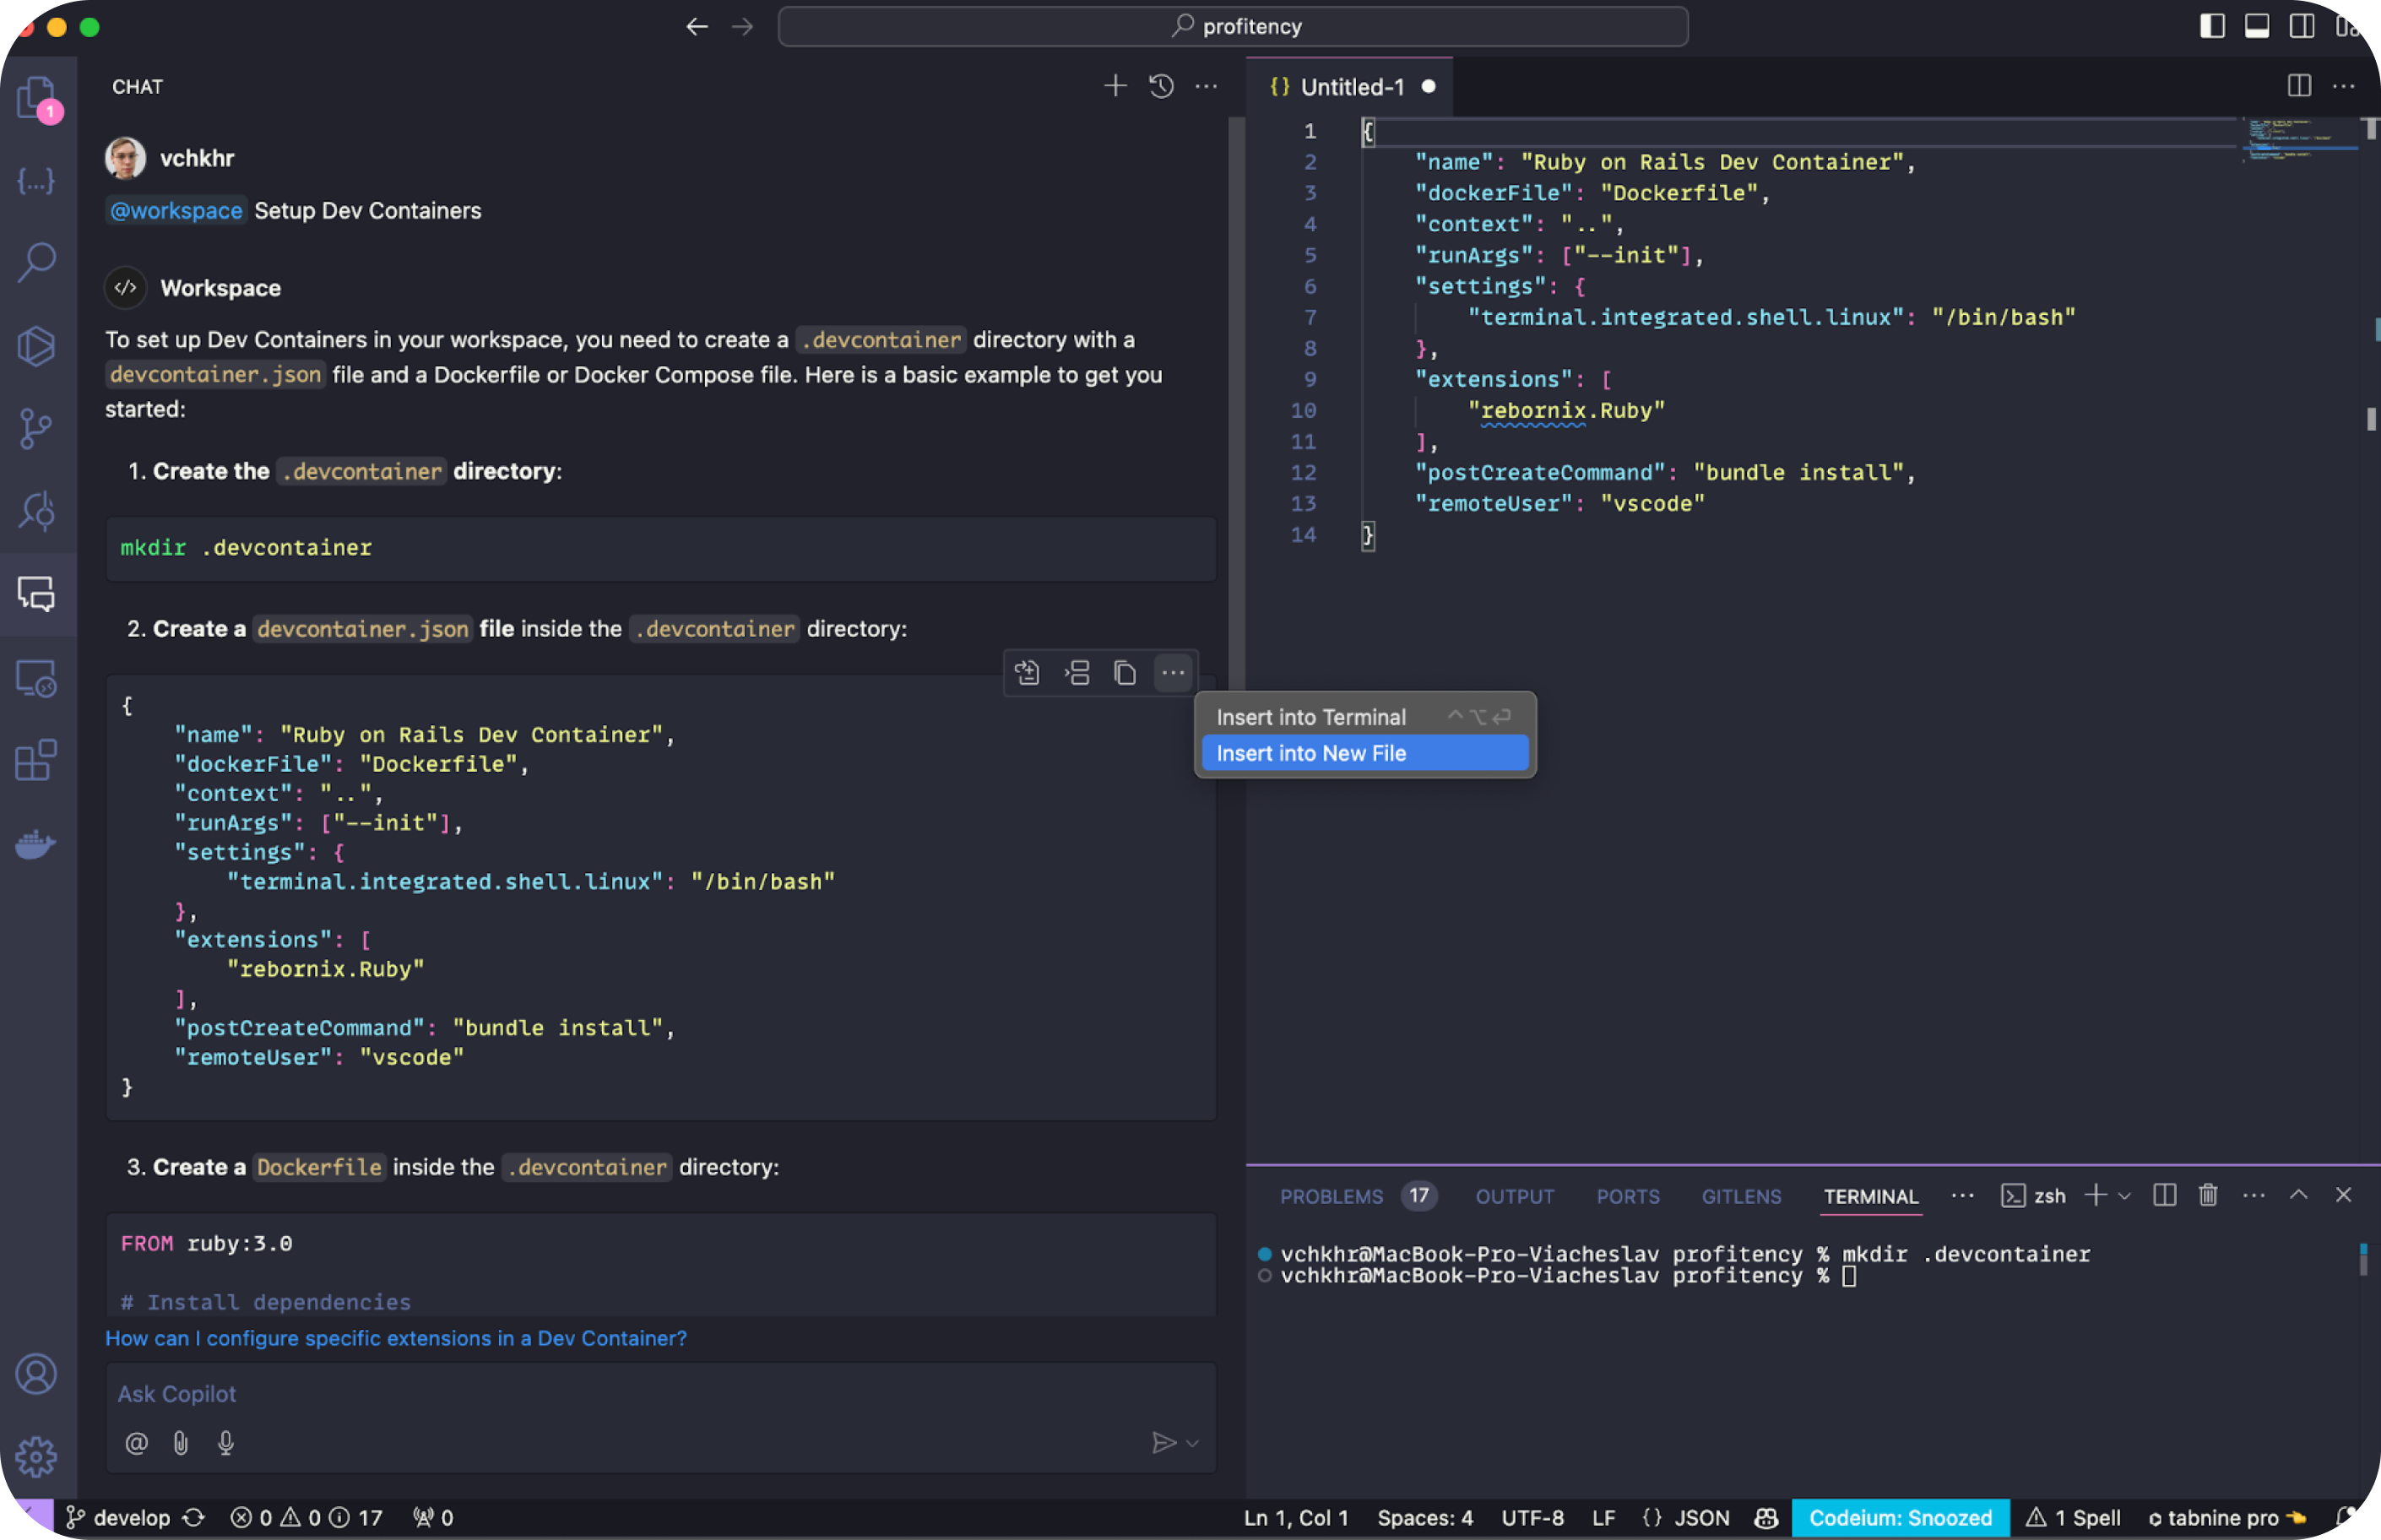Open the new terminal launch profile dropdown
The width and height of the screenshot is (2381, 1540).
point(2125,1196)
